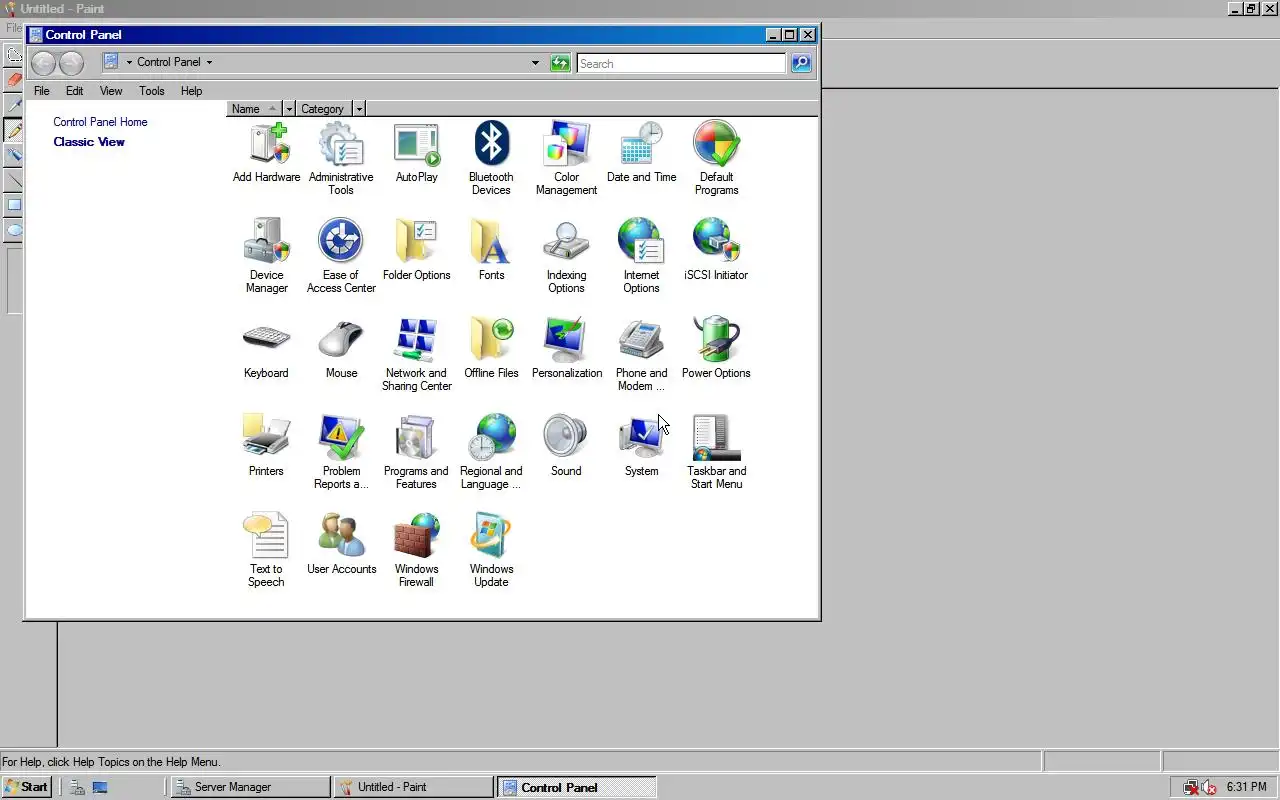Switch to Untitled - Paint taskbar button
The width and height of the screenshot is (1280, 800).
coord(413,787)
